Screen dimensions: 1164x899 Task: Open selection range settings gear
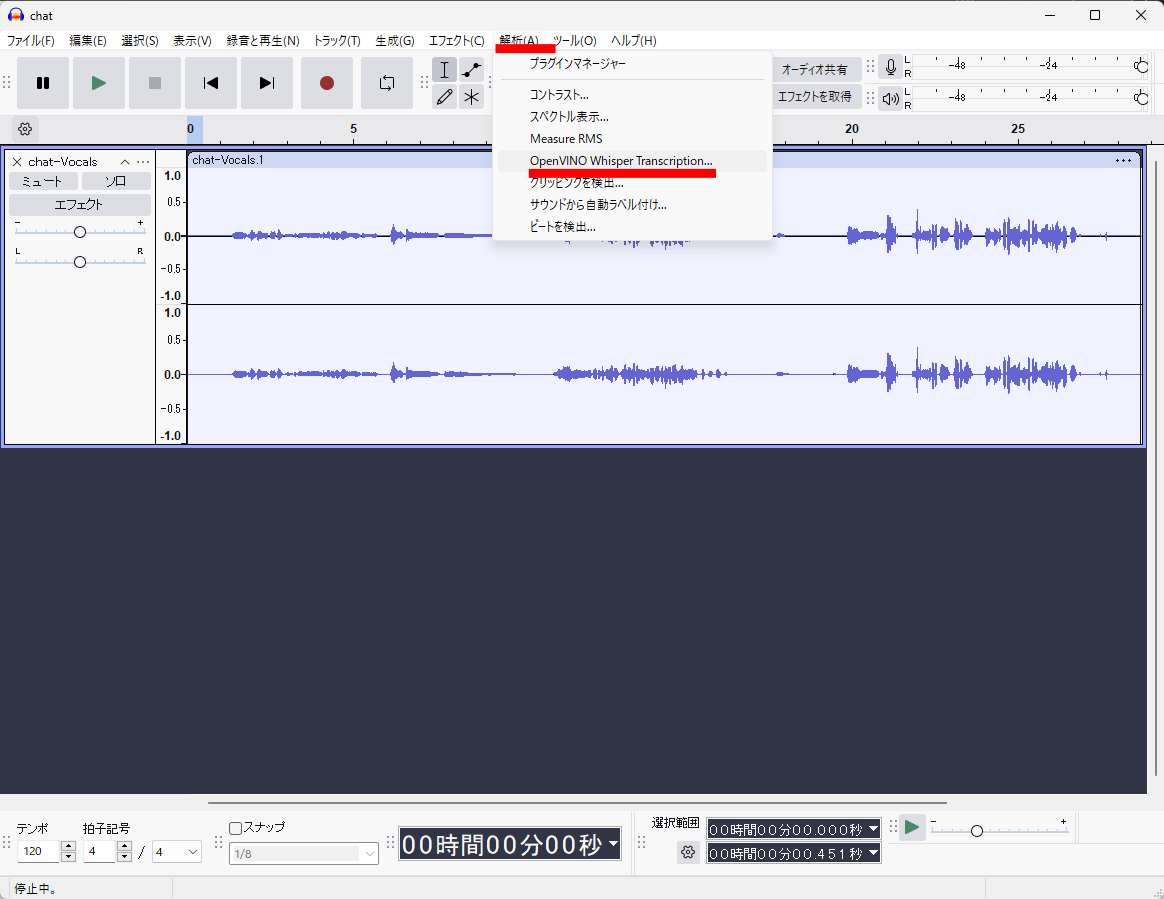click(x=688, y=852)
